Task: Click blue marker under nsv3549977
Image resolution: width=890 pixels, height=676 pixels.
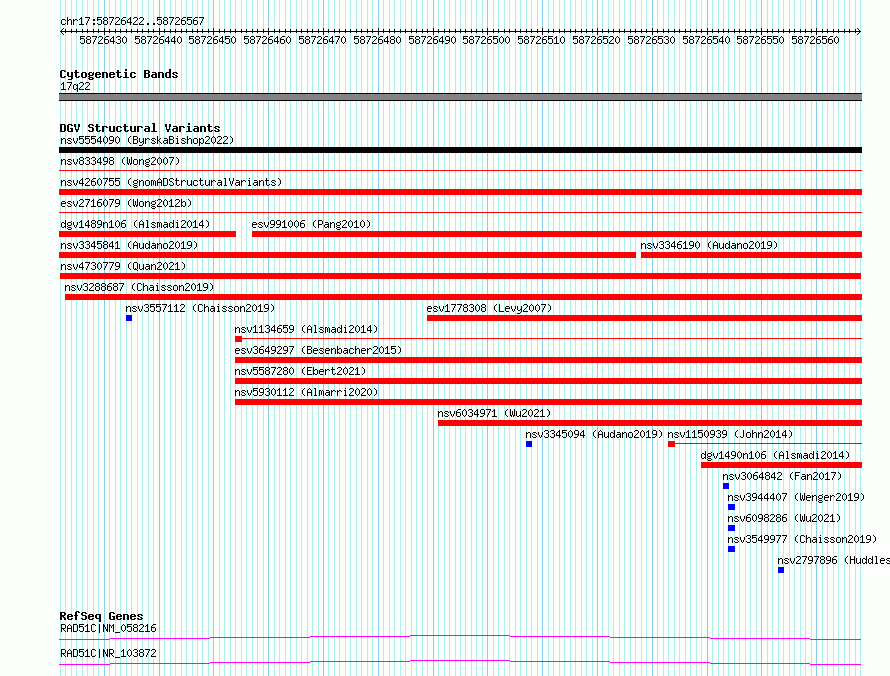Action: [x=732, y=549]
